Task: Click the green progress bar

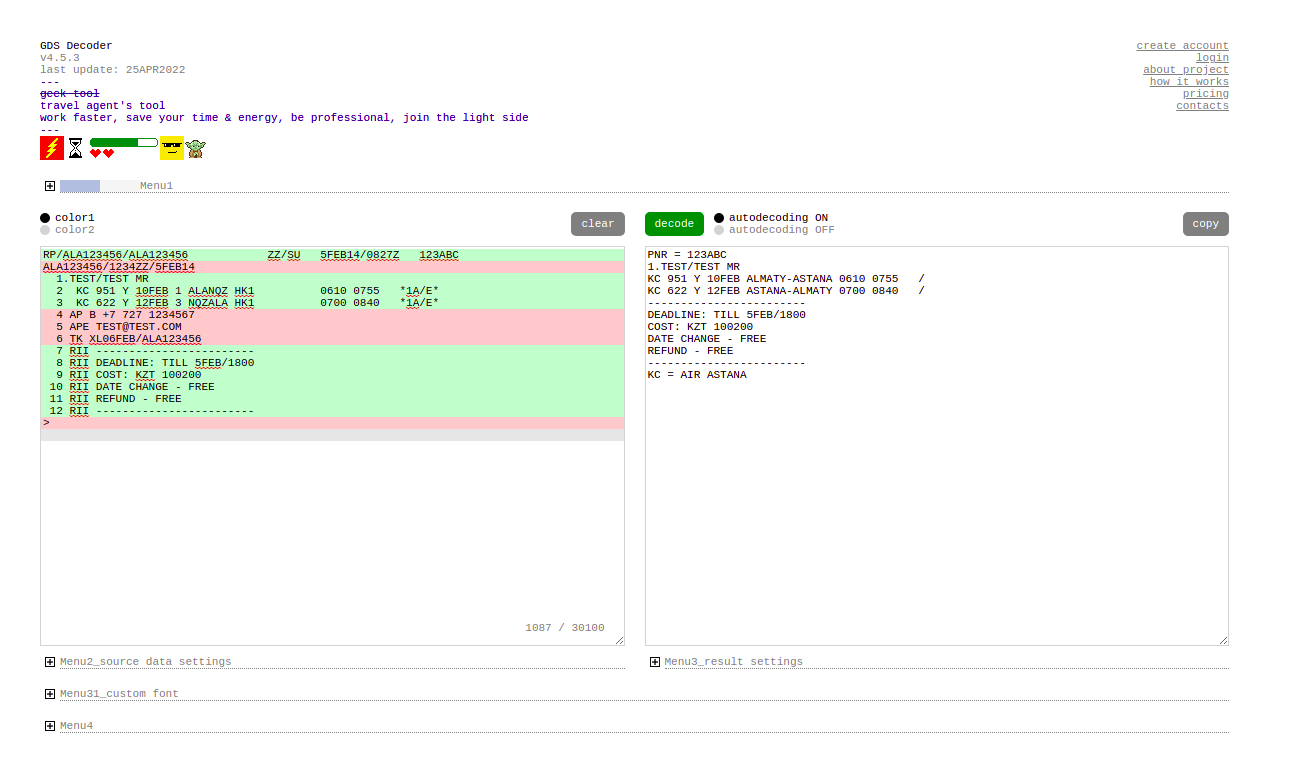Action: (x=122, y=142)
